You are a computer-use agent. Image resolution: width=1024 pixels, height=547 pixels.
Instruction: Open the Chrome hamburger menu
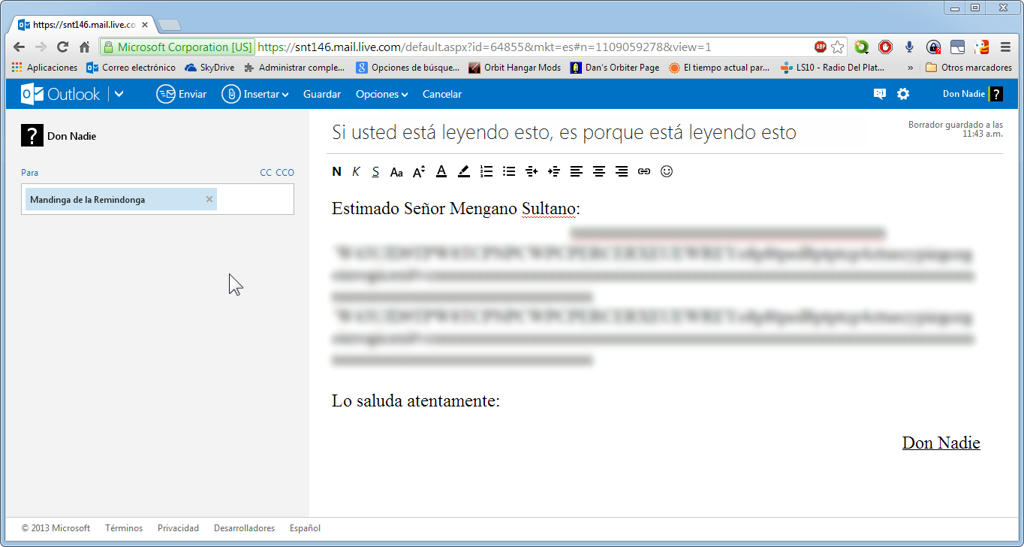(x=1005, y=47)
